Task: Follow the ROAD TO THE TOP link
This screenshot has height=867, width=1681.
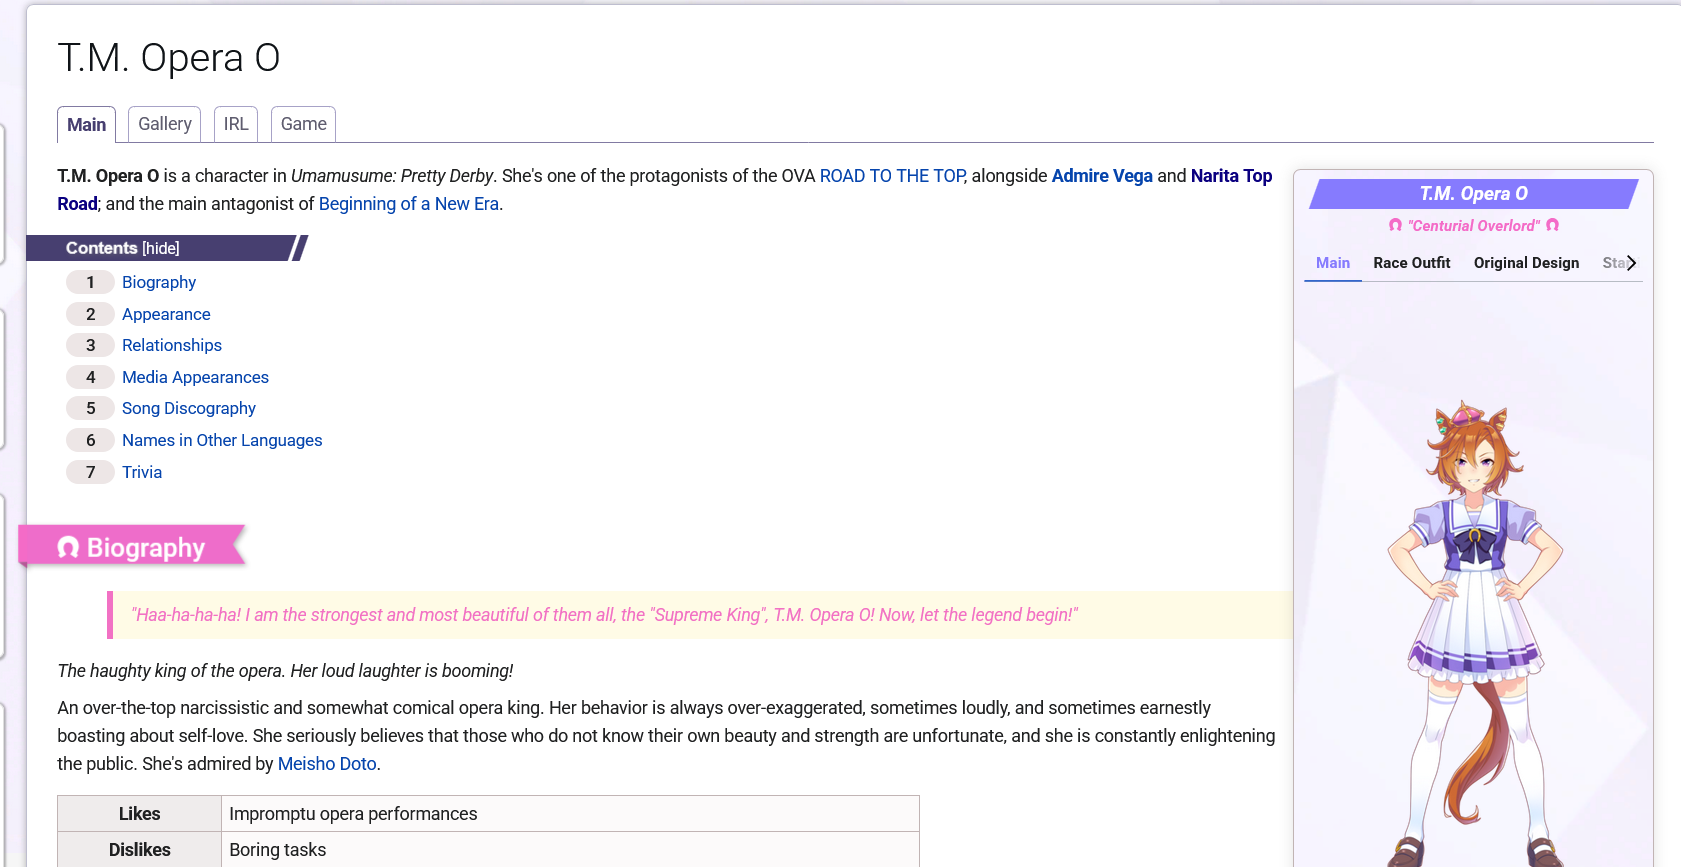Action: pos(892,176)
